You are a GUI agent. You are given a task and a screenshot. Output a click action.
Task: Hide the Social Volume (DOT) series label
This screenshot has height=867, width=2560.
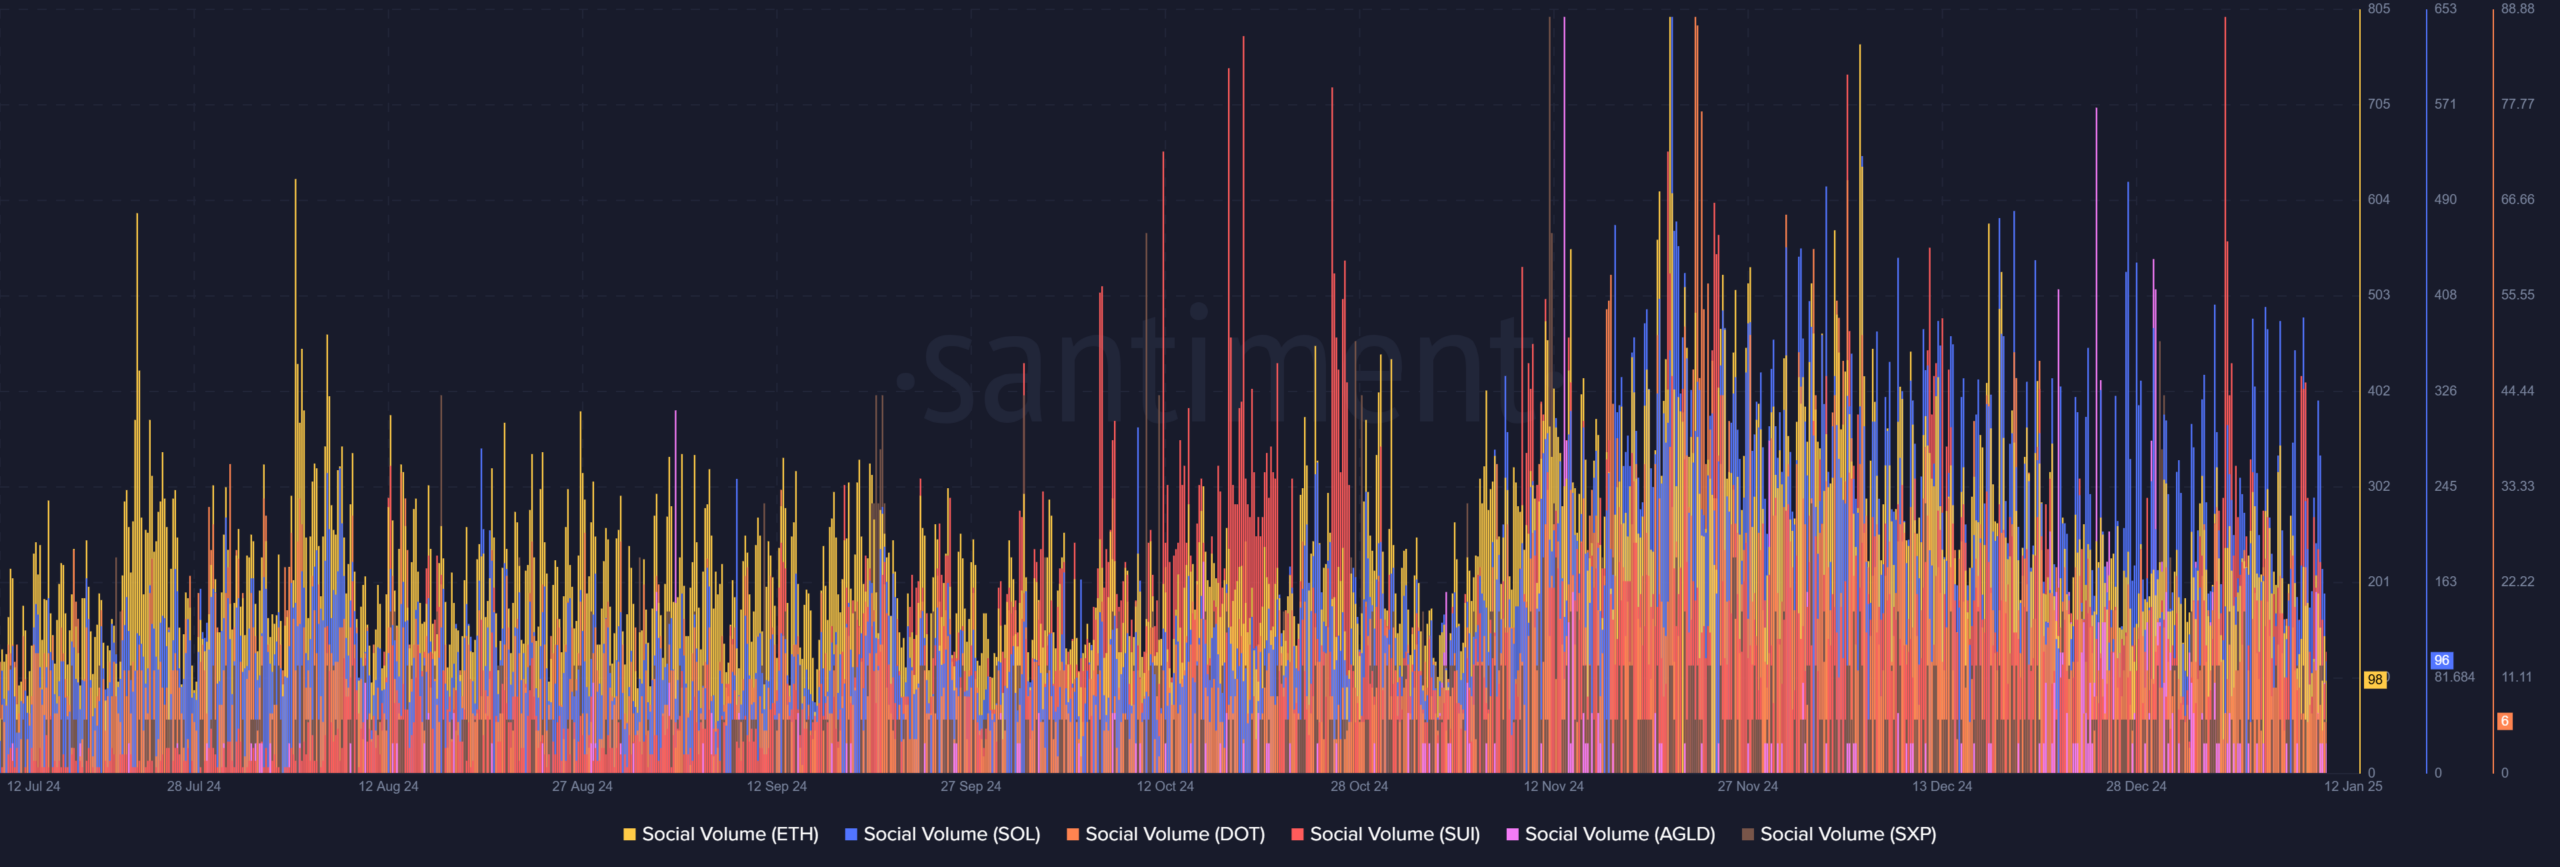click(1175, 834)
